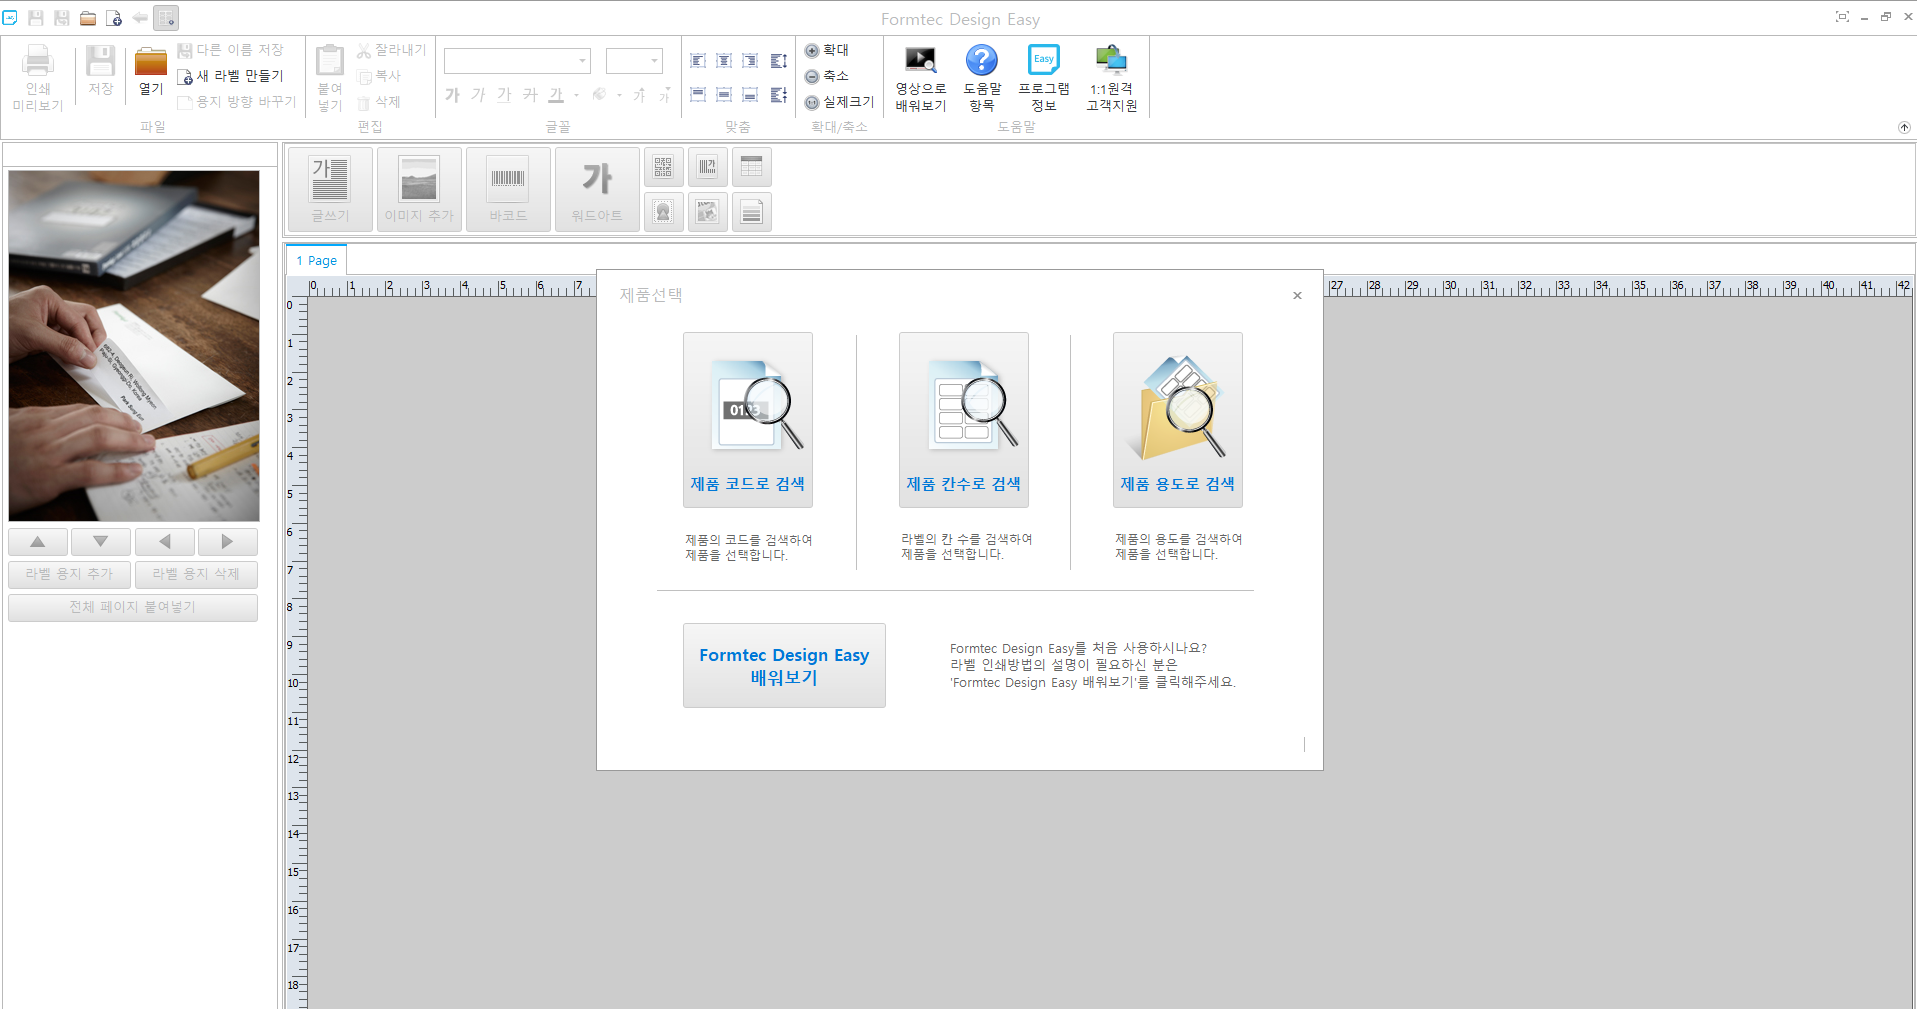Choose 제품 칸수로 검색 search option
The height and width of the screenshot is (1009, 1917).
pos(964,420)
